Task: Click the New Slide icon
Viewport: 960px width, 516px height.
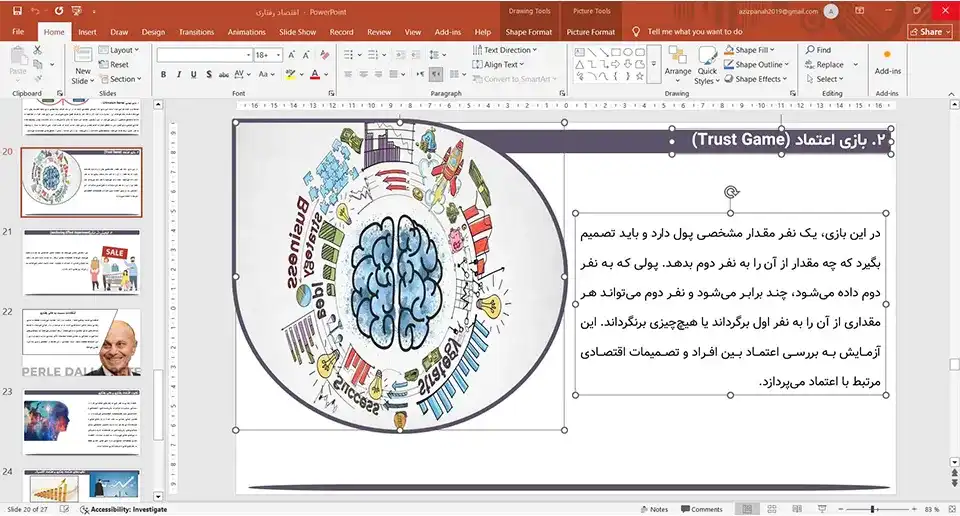Action: tap(82, 56)
